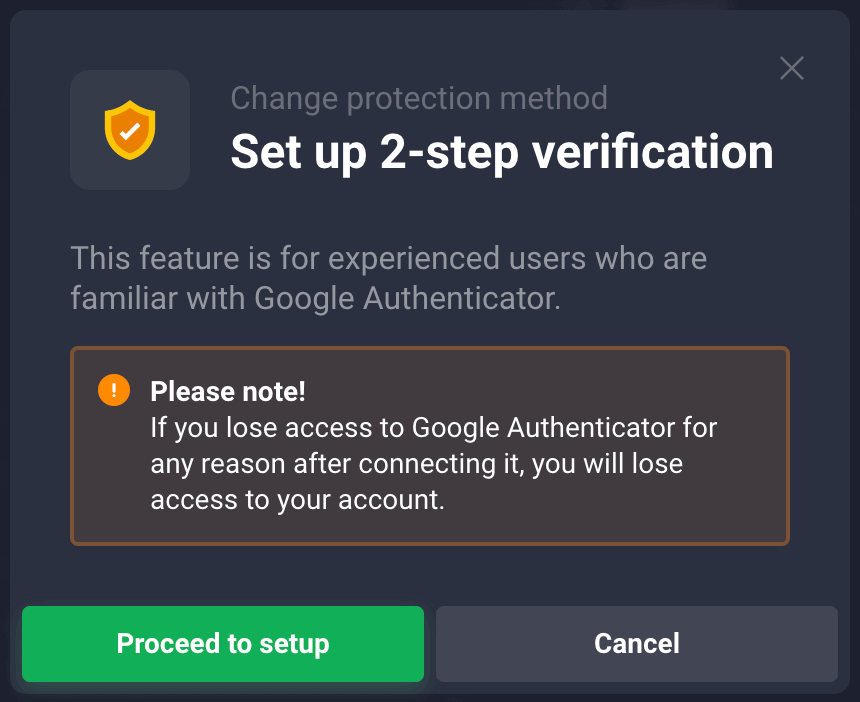
Task: Click the text "familiar with" in the description
Action: [x=159, y=298]
